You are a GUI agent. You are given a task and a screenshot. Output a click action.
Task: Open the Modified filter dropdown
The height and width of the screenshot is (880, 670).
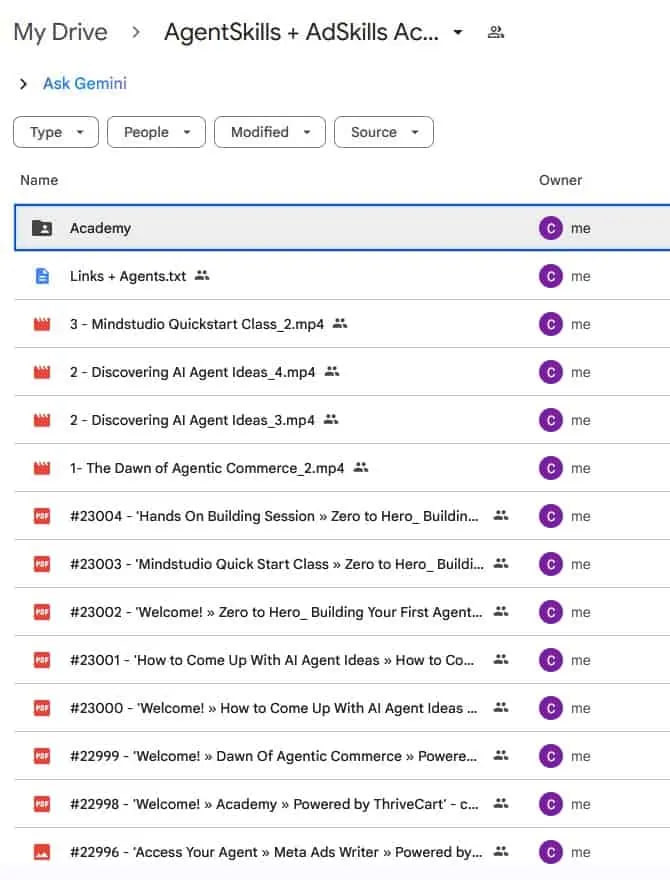click(269, 132)
